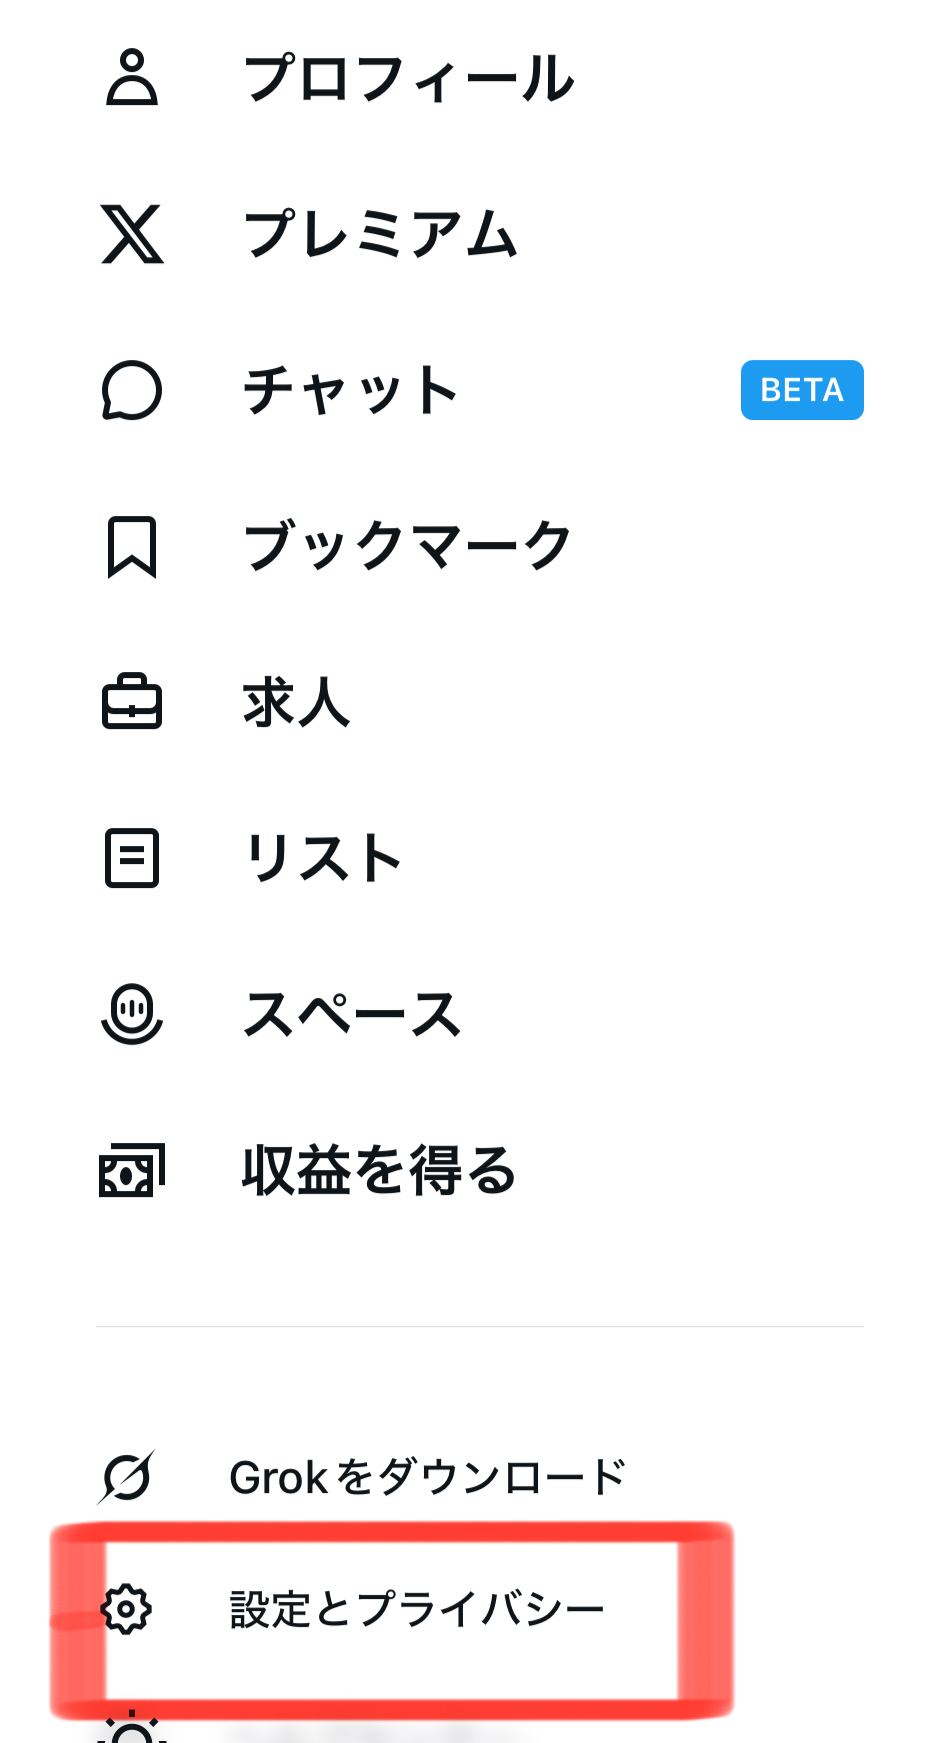Tap the profile person icon
Image resolution: width=928 pixels, height=1743 pixels.
point(132,77)
